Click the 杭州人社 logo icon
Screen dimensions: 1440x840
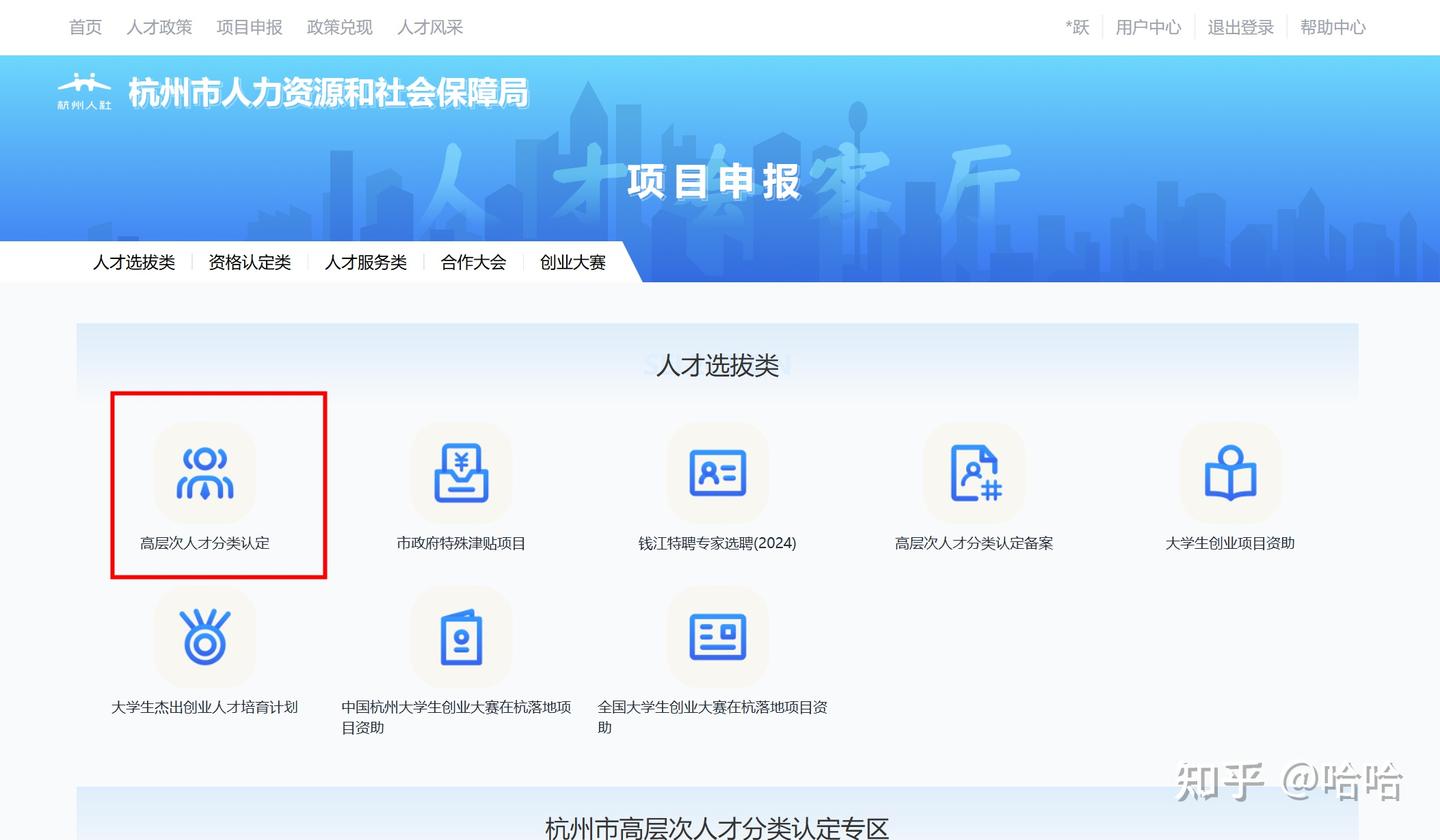coord(84,91)
